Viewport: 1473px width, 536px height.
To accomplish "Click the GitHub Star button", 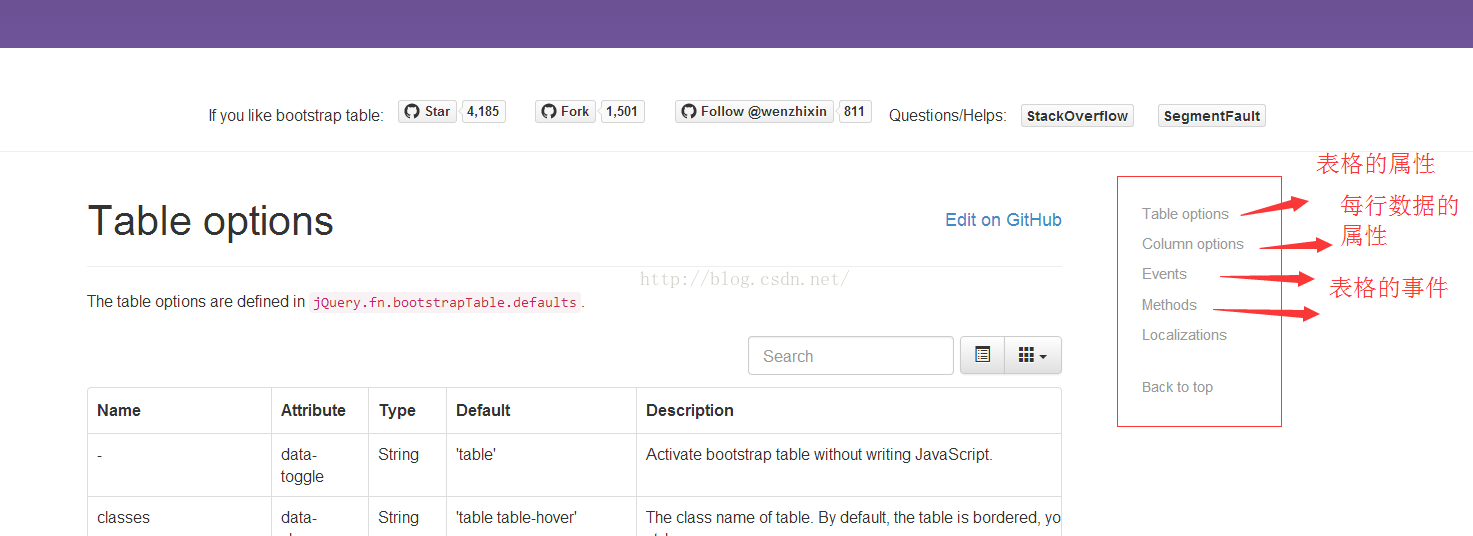I will click(x=427, y=112).
